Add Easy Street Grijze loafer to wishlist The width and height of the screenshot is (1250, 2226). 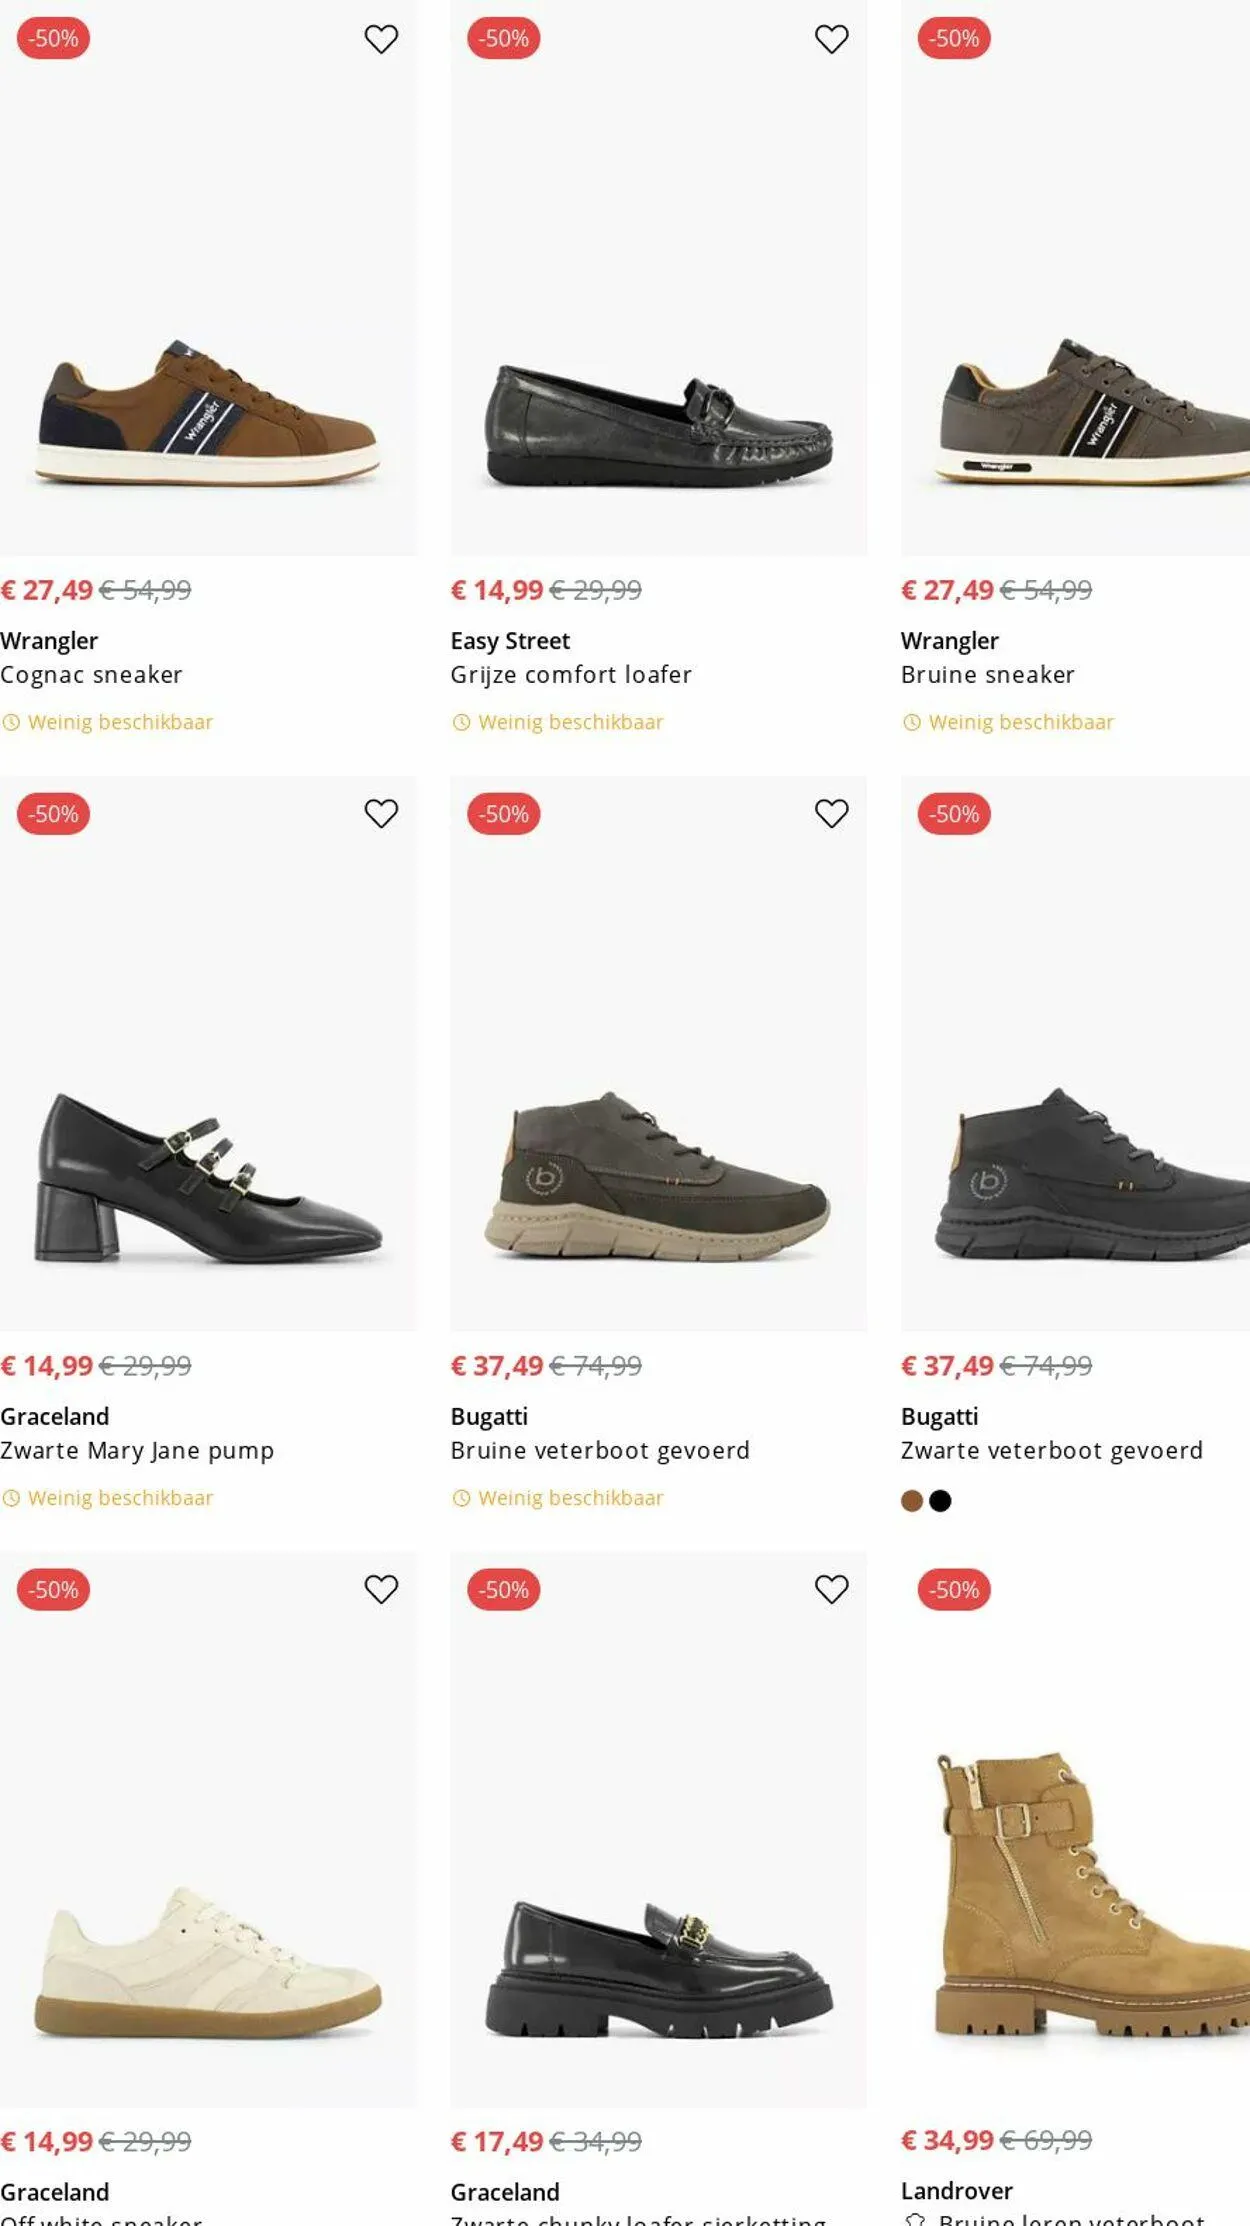[831, 39]
